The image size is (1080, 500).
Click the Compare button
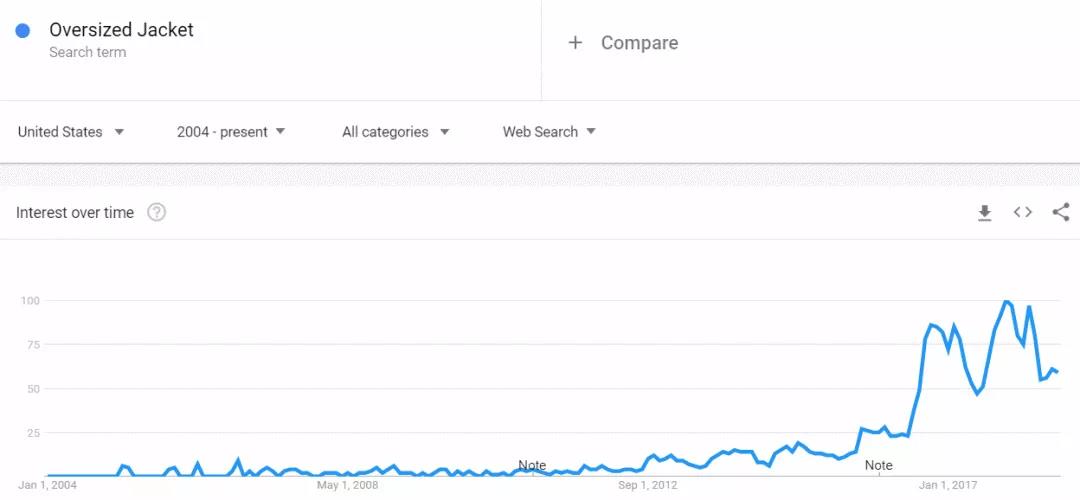pos(638,43)
